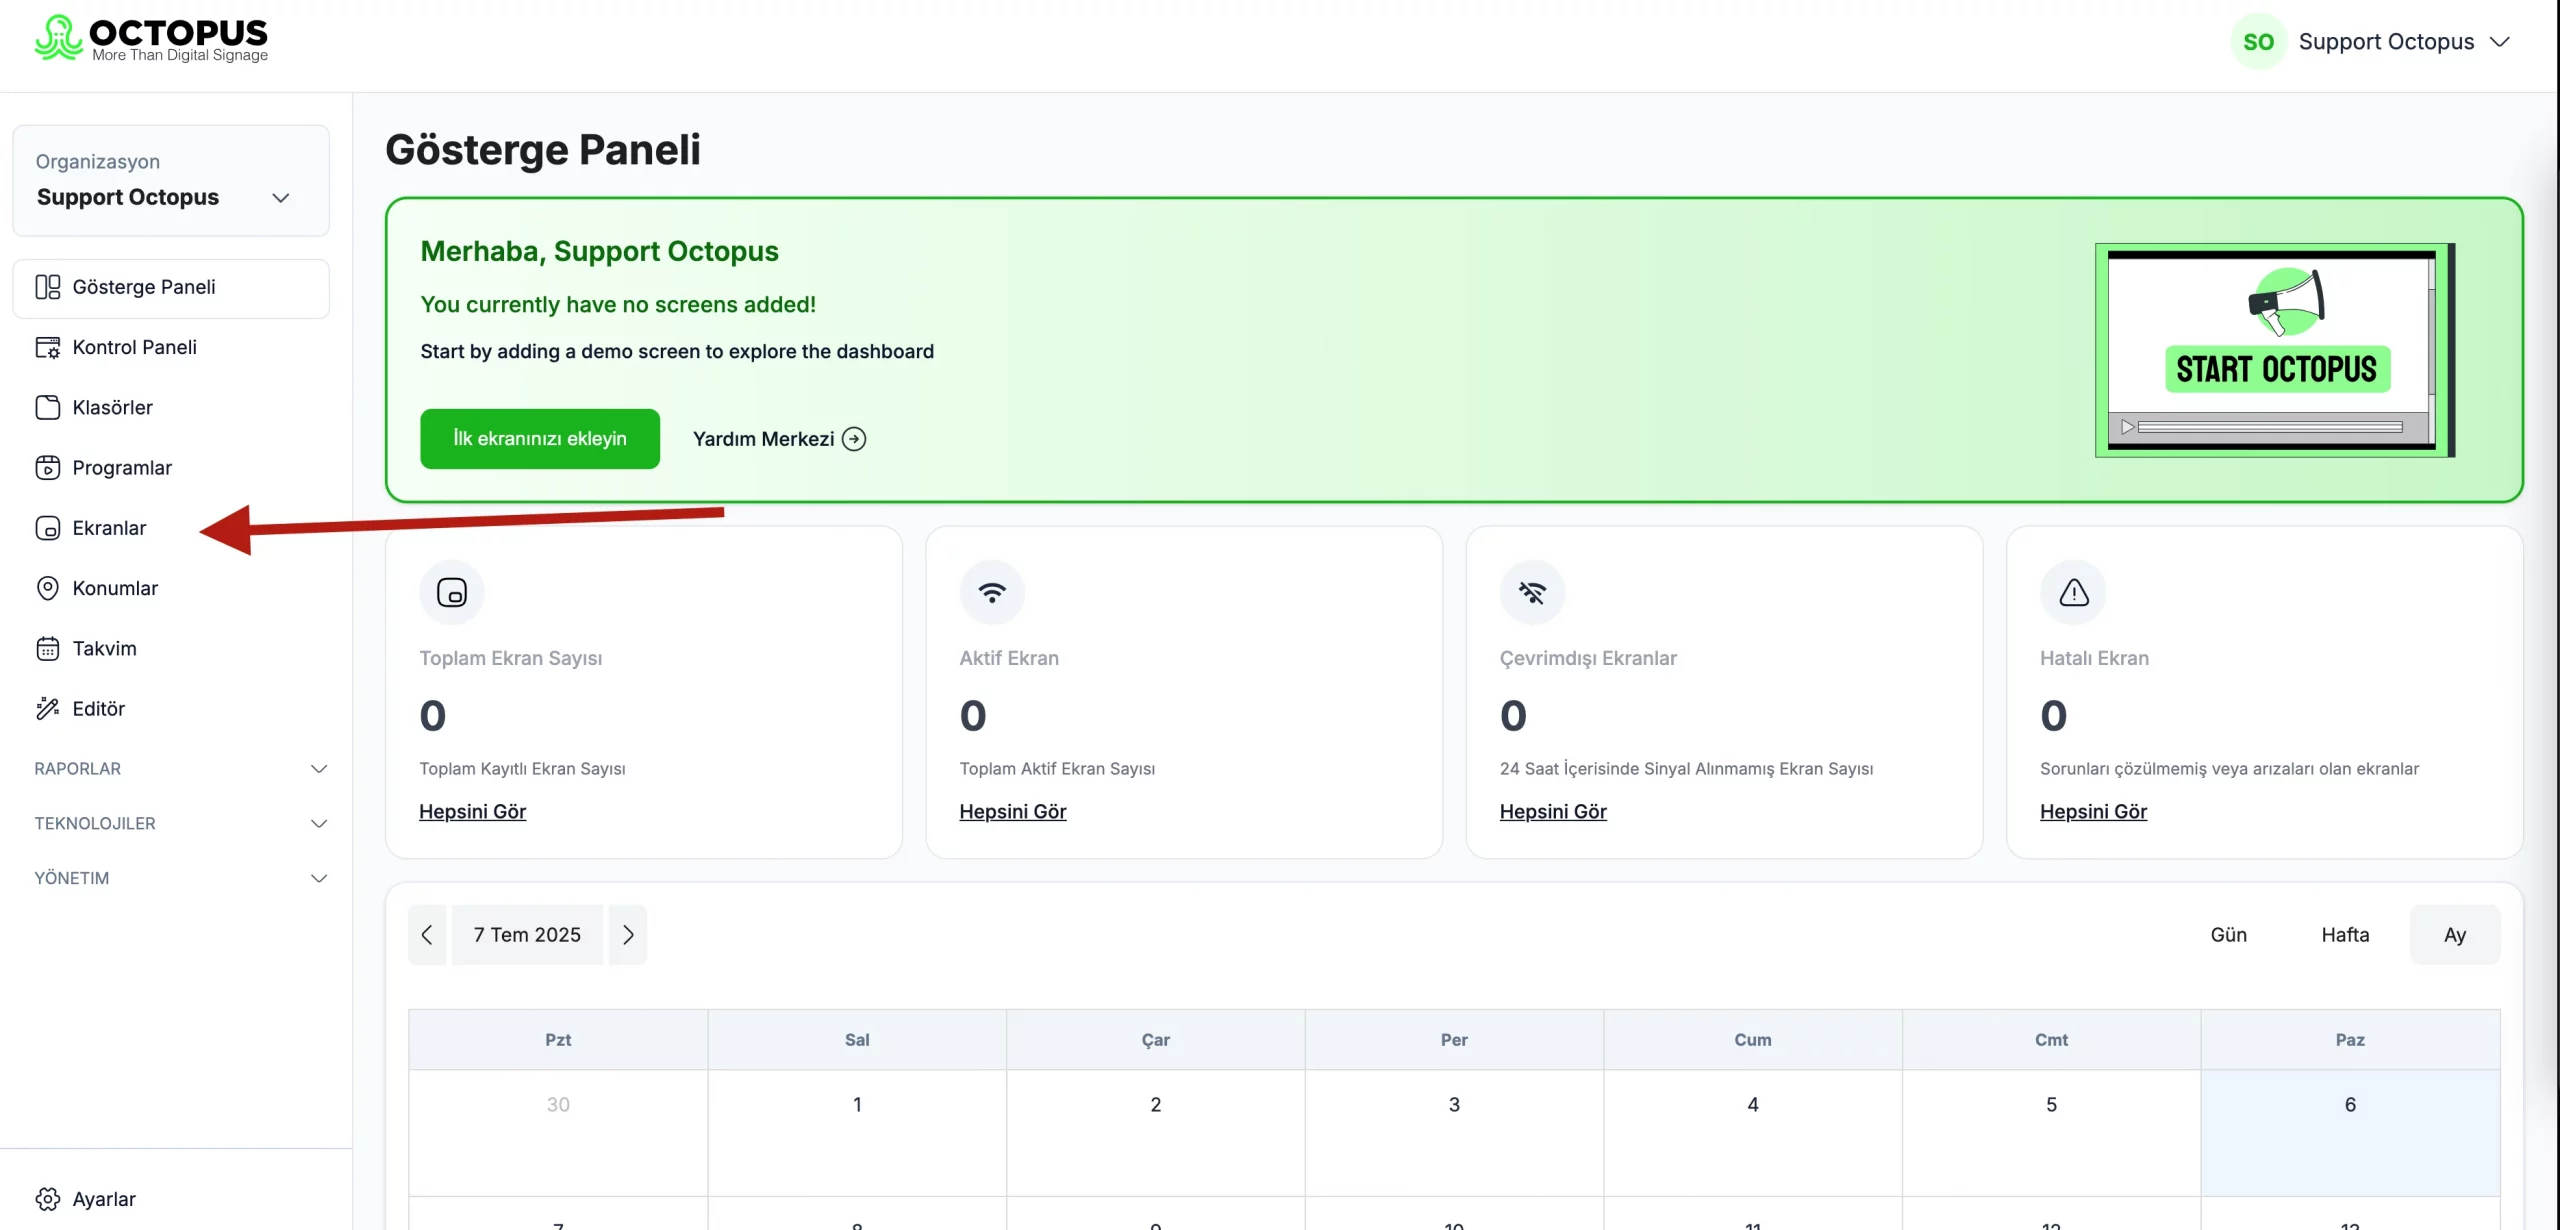Screen dimensions: 2560x1230
Task: Click the Konumlar location pin icon
Action: tap(47, 588)
